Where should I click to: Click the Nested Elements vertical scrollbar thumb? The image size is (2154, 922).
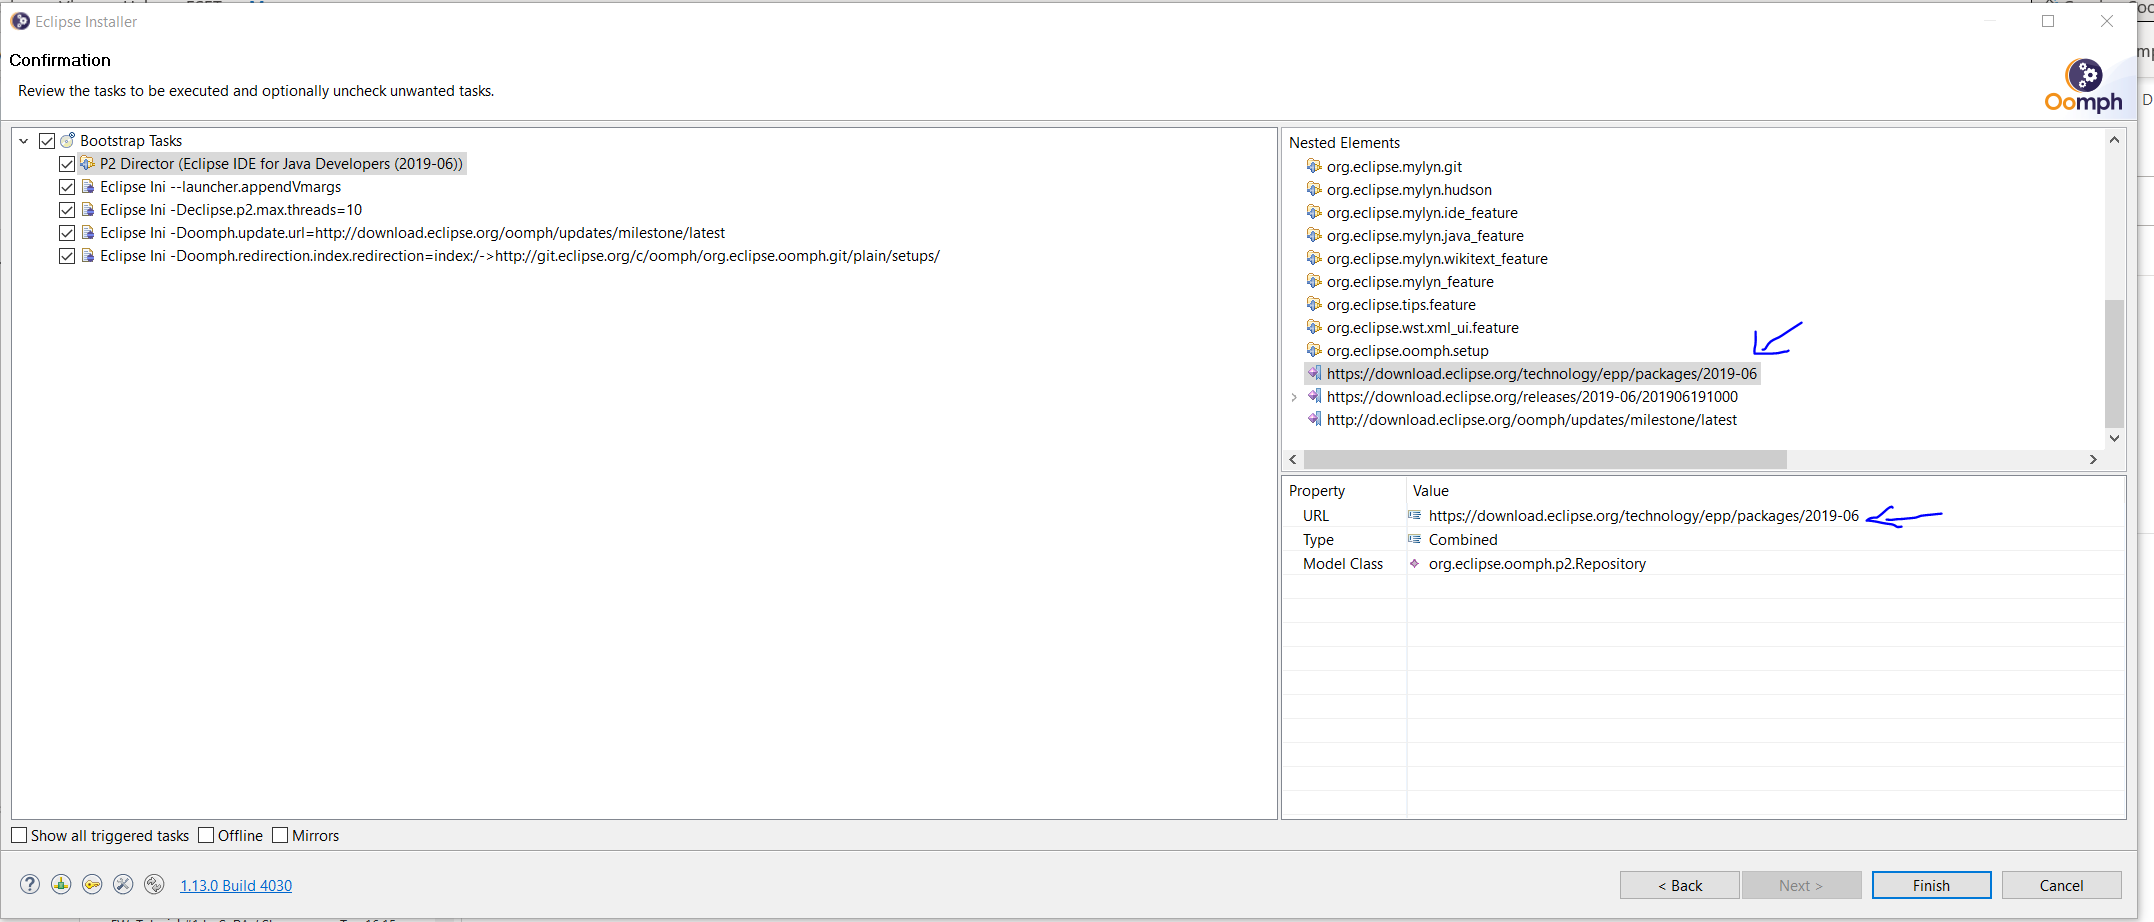tap(2114, 363)
